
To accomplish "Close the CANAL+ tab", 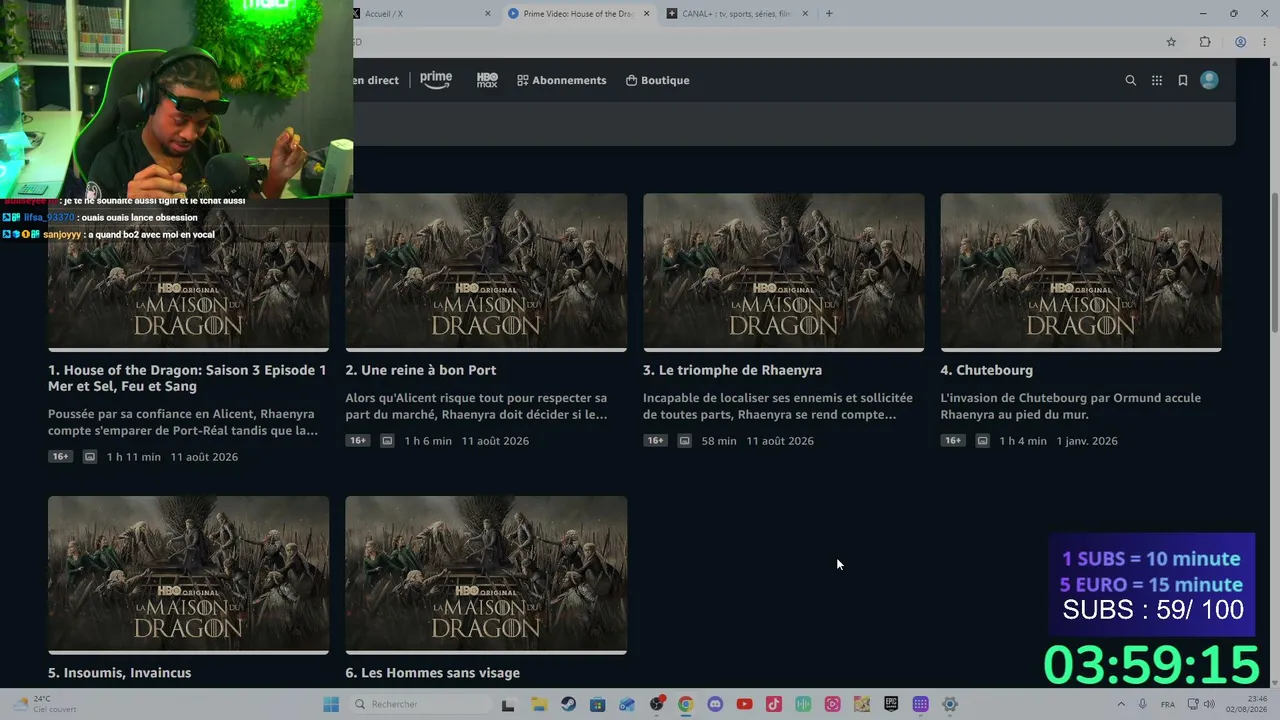I will pyautogui.click(x=805, y=14).
